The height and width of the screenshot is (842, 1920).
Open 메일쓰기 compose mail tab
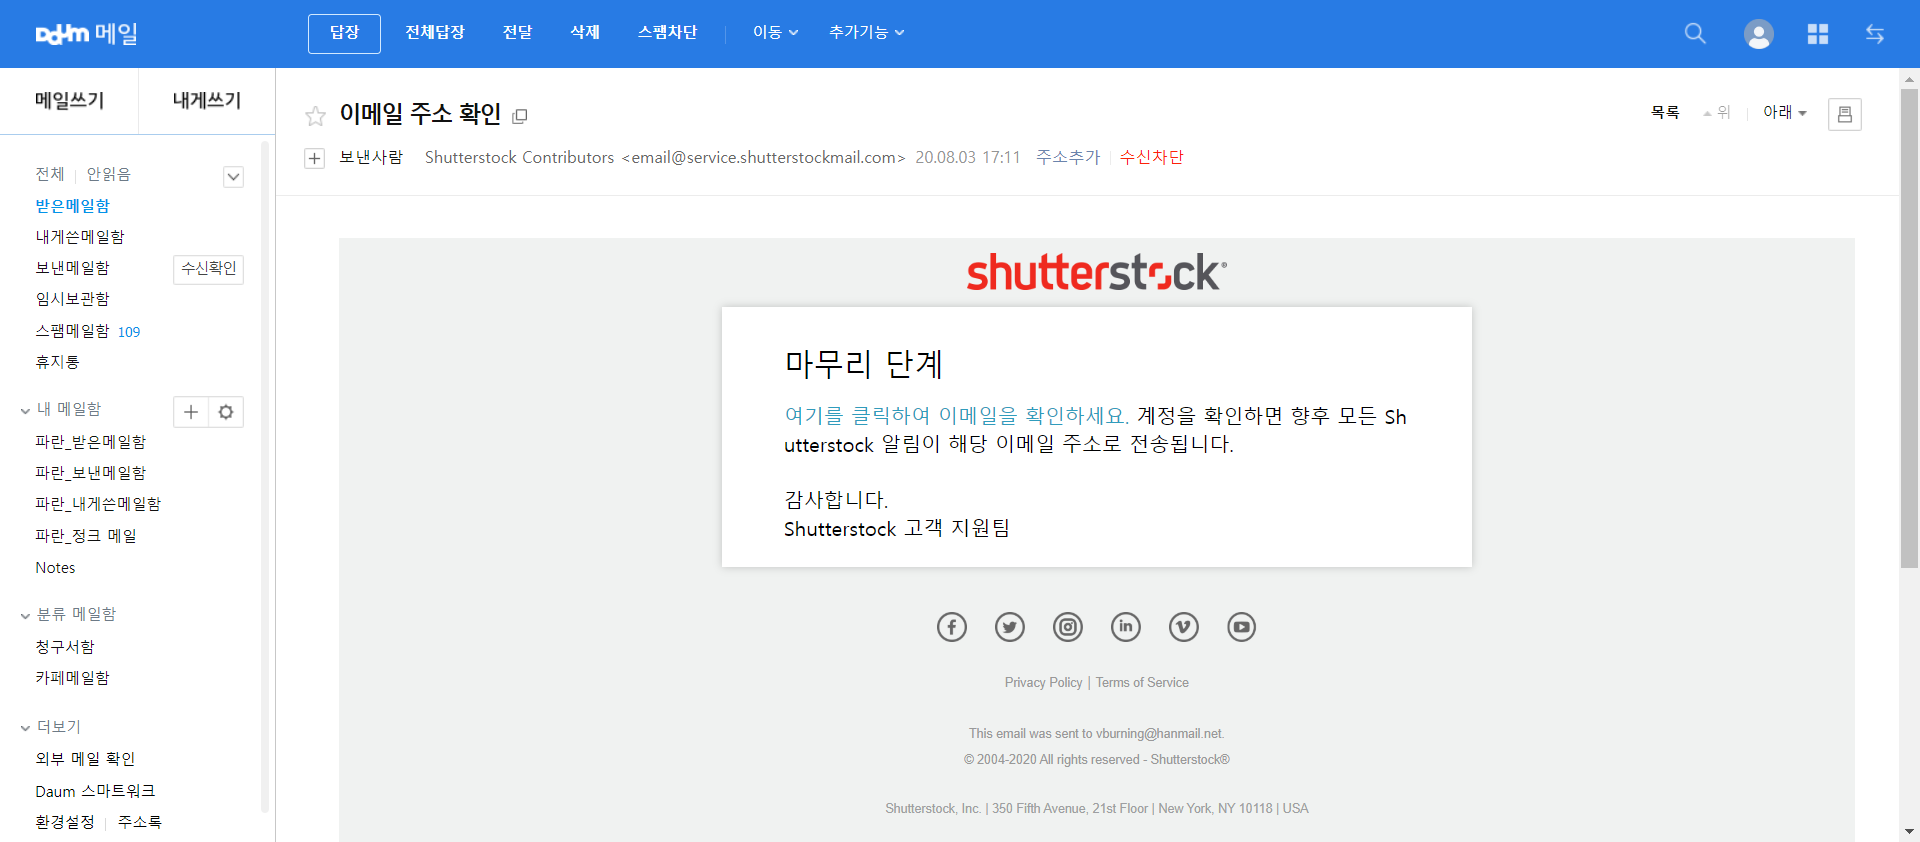[69, 101]
